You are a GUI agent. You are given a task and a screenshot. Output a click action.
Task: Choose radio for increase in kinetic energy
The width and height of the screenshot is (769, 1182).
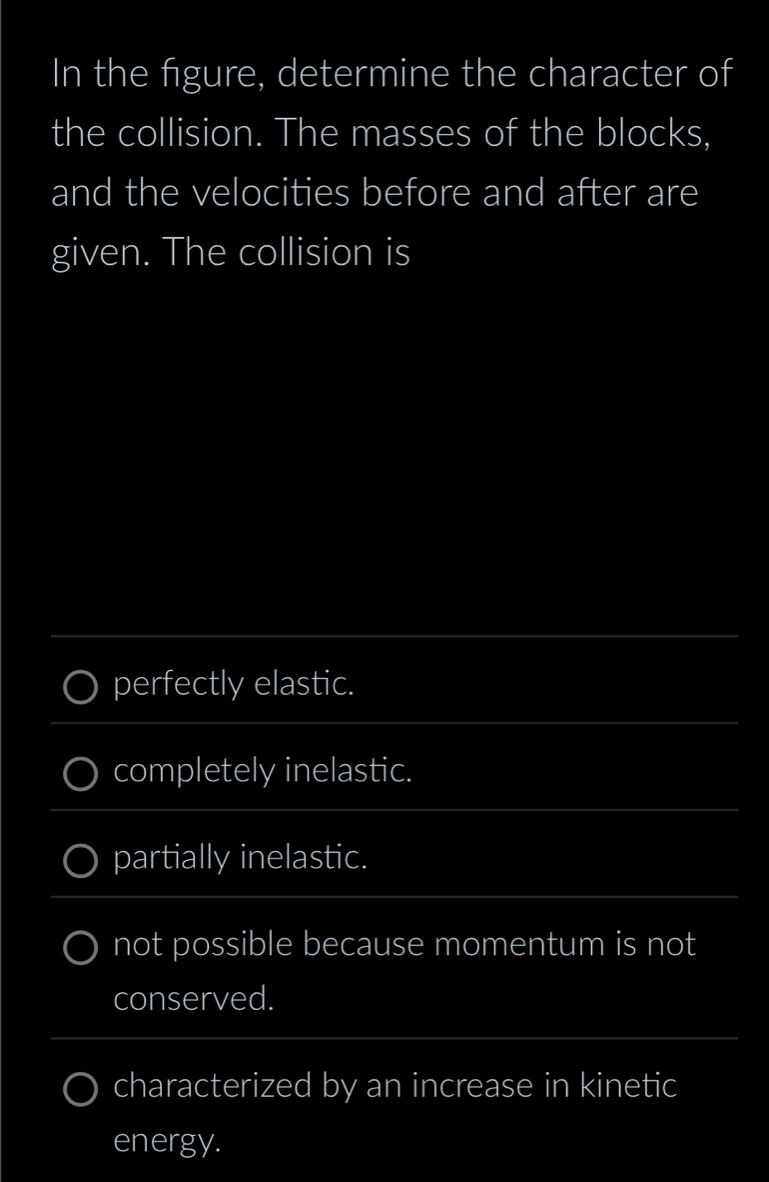[82, 1088]
